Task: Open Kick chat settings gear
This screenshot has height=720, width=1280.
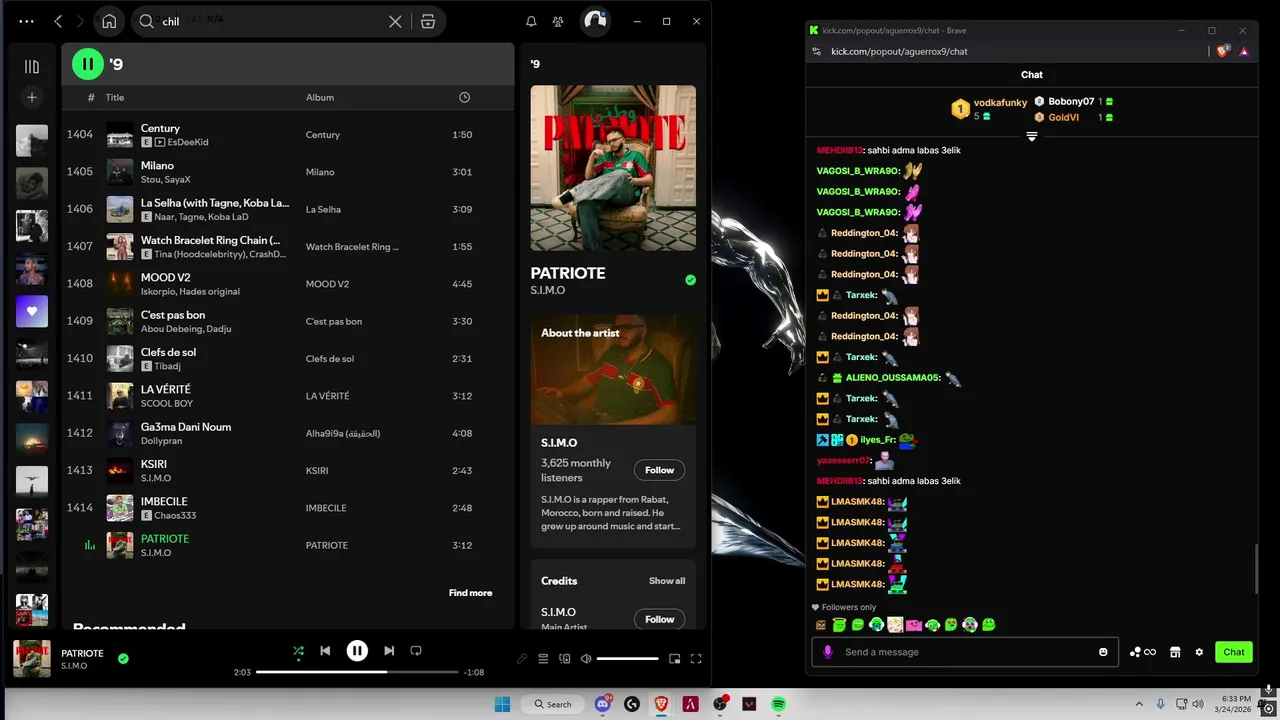Action: tap(1199, 652)
